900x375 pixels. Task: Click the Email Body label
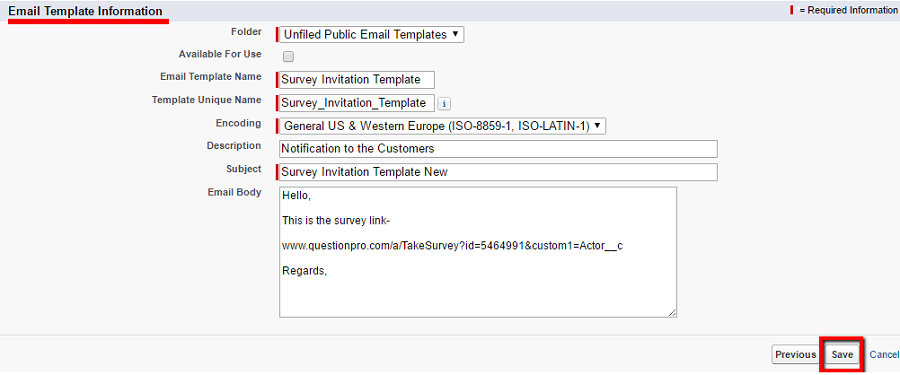234,192
